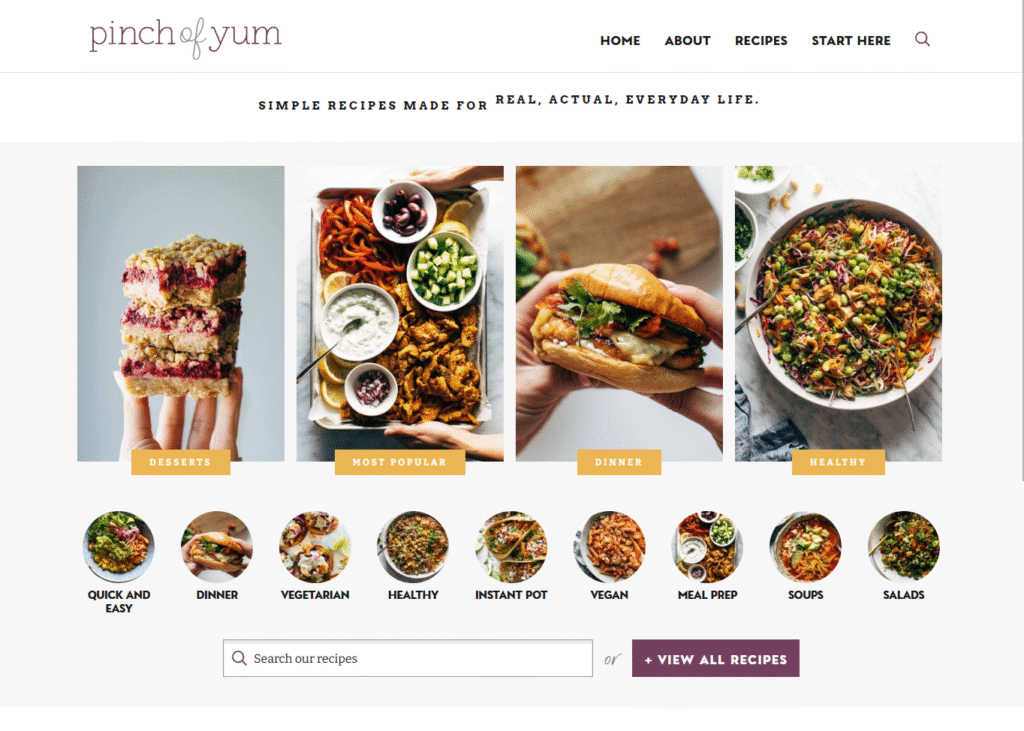
Task: Select the Vegetarian category circle image
Action: point(315,547)
